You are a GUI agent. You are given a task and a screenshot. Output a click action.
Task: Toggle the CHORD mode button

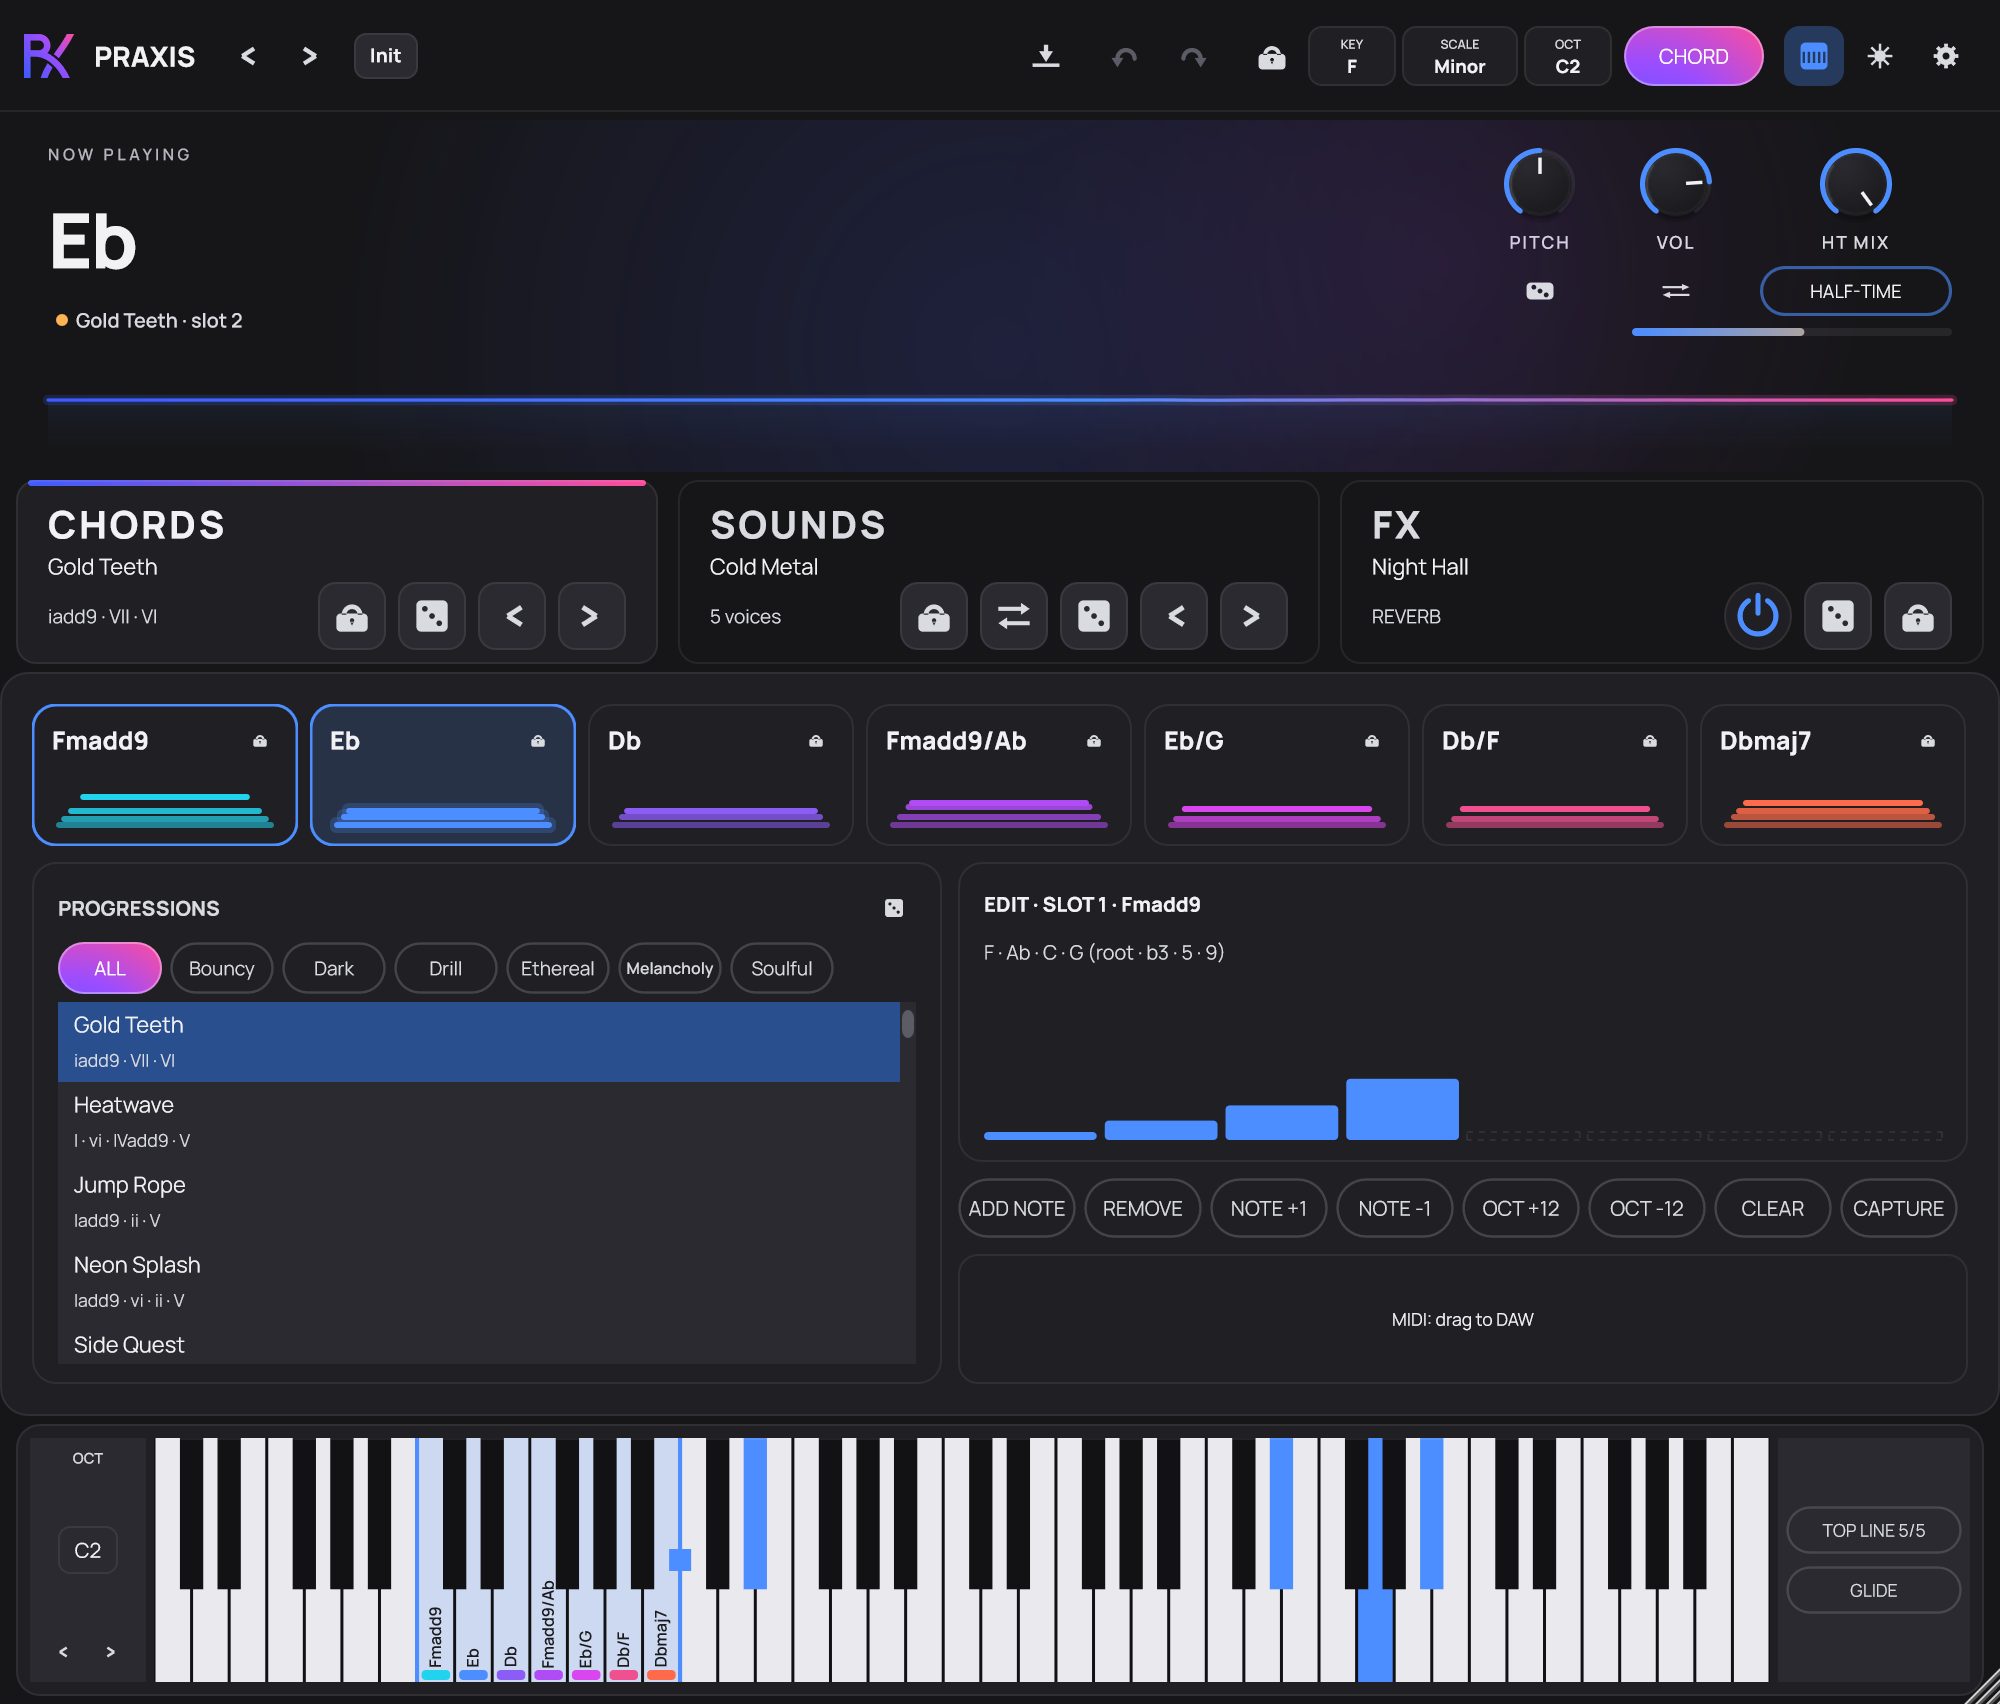1693,56
